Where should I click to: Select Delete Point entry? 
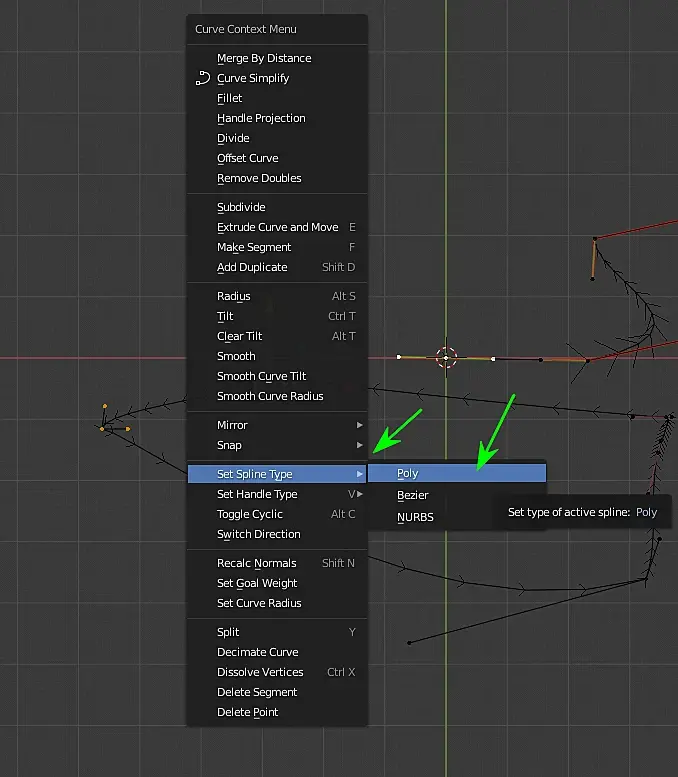tap(247, 712)
